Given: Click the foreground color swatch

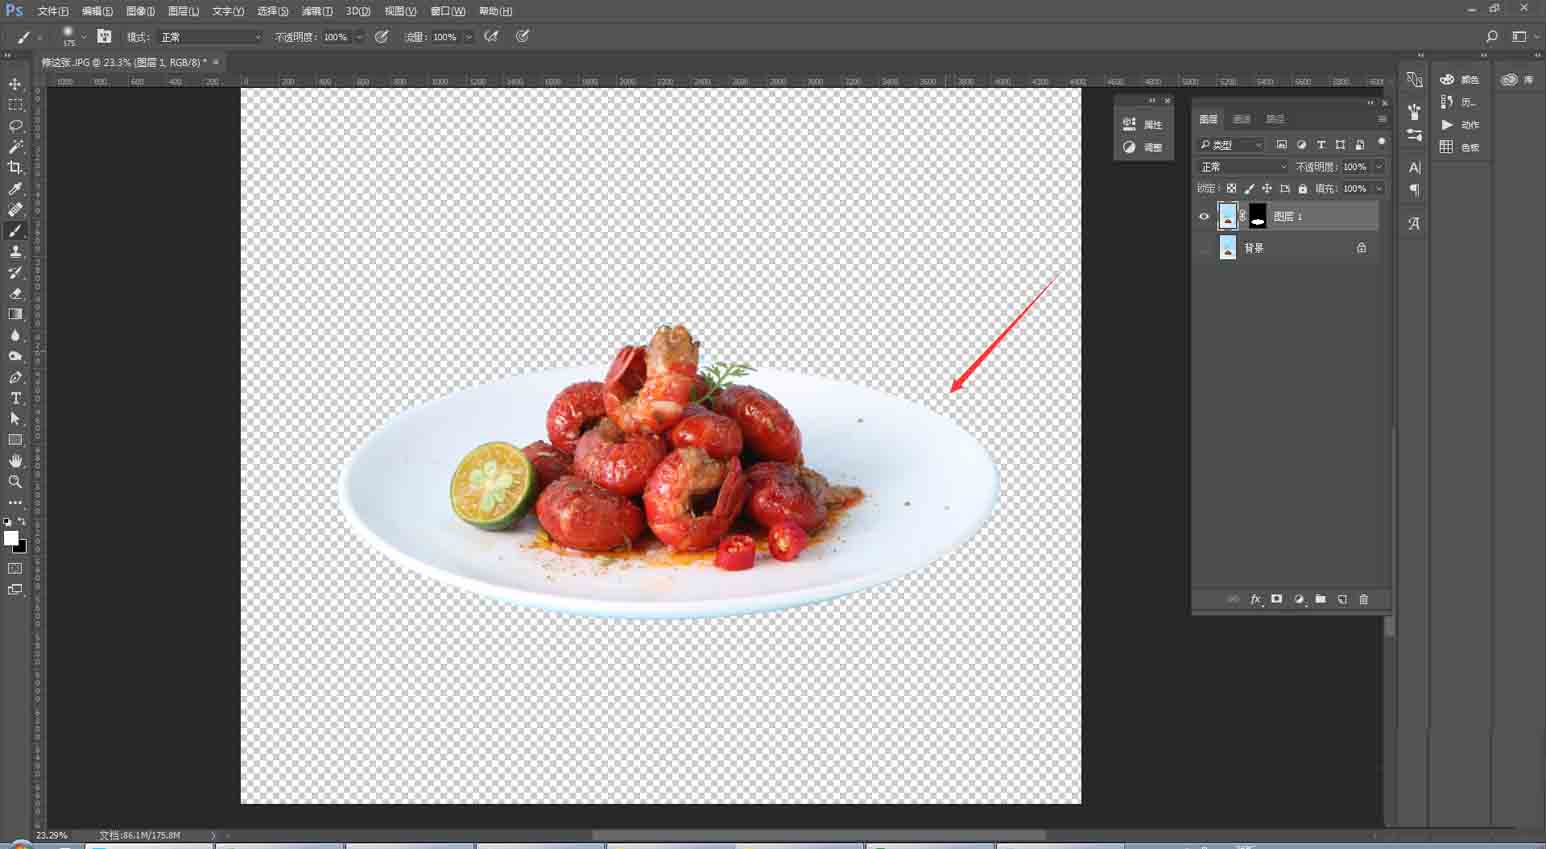Looking at the screenshot, I should click(x=11, y=538).
